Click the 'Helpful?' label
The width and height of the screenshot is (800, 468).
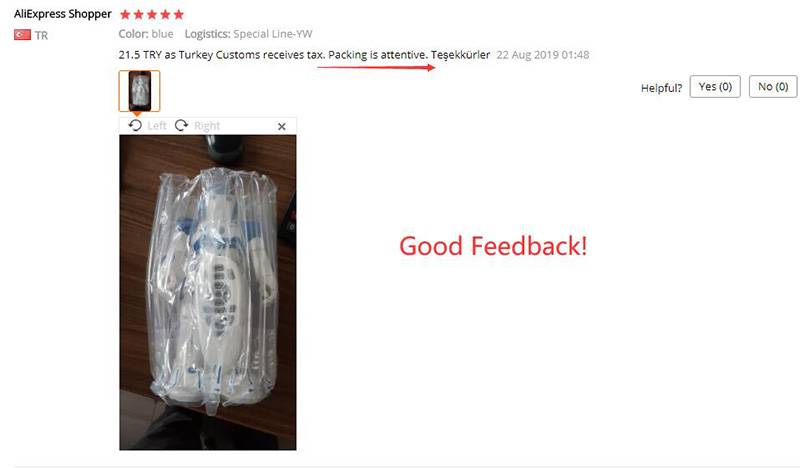(x=661, y=88)
